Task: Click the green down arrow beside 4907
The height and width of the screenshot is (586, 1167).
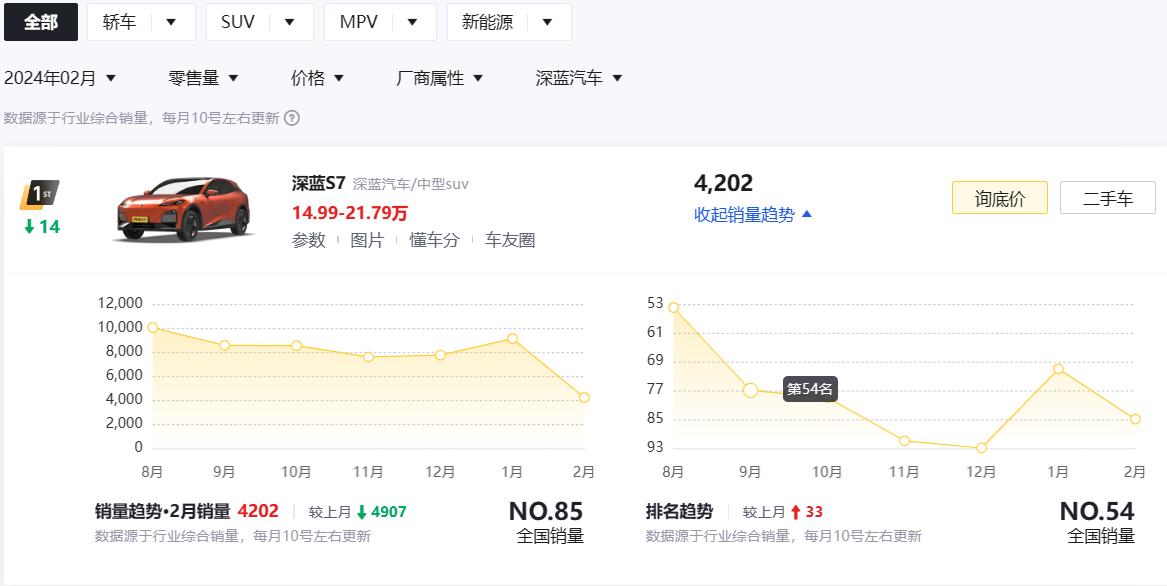Action: pyautogui.click(x=362, y=512)
